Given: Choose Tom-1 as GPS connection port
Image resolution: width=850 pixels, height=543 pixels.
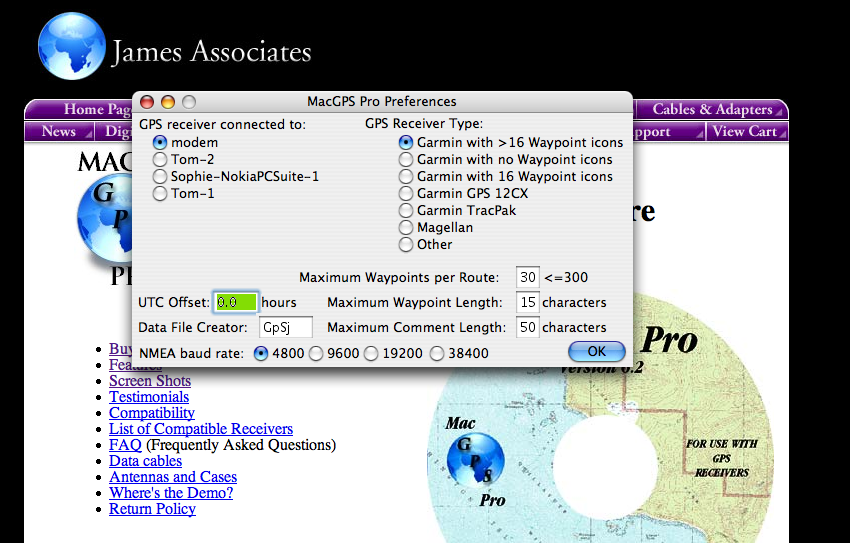Looking at the screenshot, I should click(160, 193).
